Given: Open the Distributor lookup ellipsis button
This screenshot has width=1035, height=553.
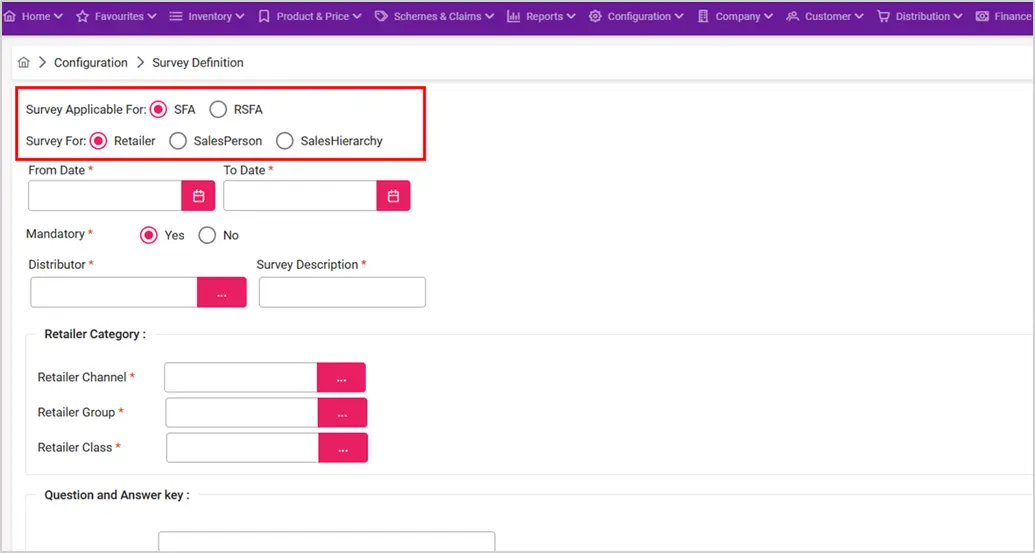Looking at the screenshot, I should click(x=222, y=292).
